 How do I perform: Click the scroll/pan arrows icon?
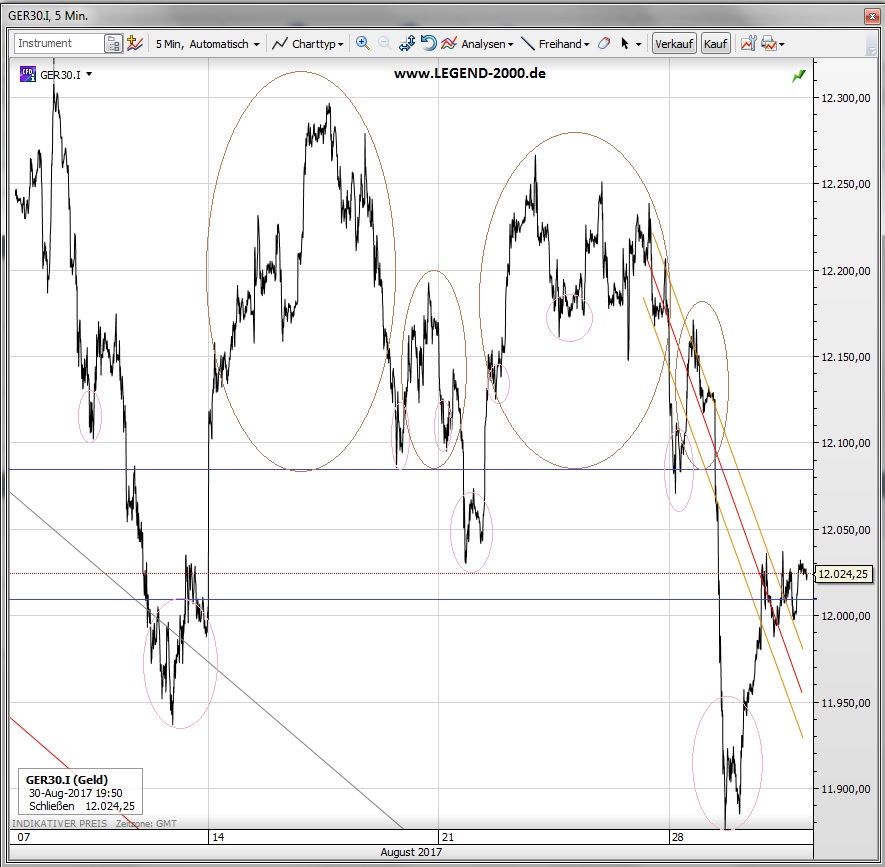[x=407, y=43]
